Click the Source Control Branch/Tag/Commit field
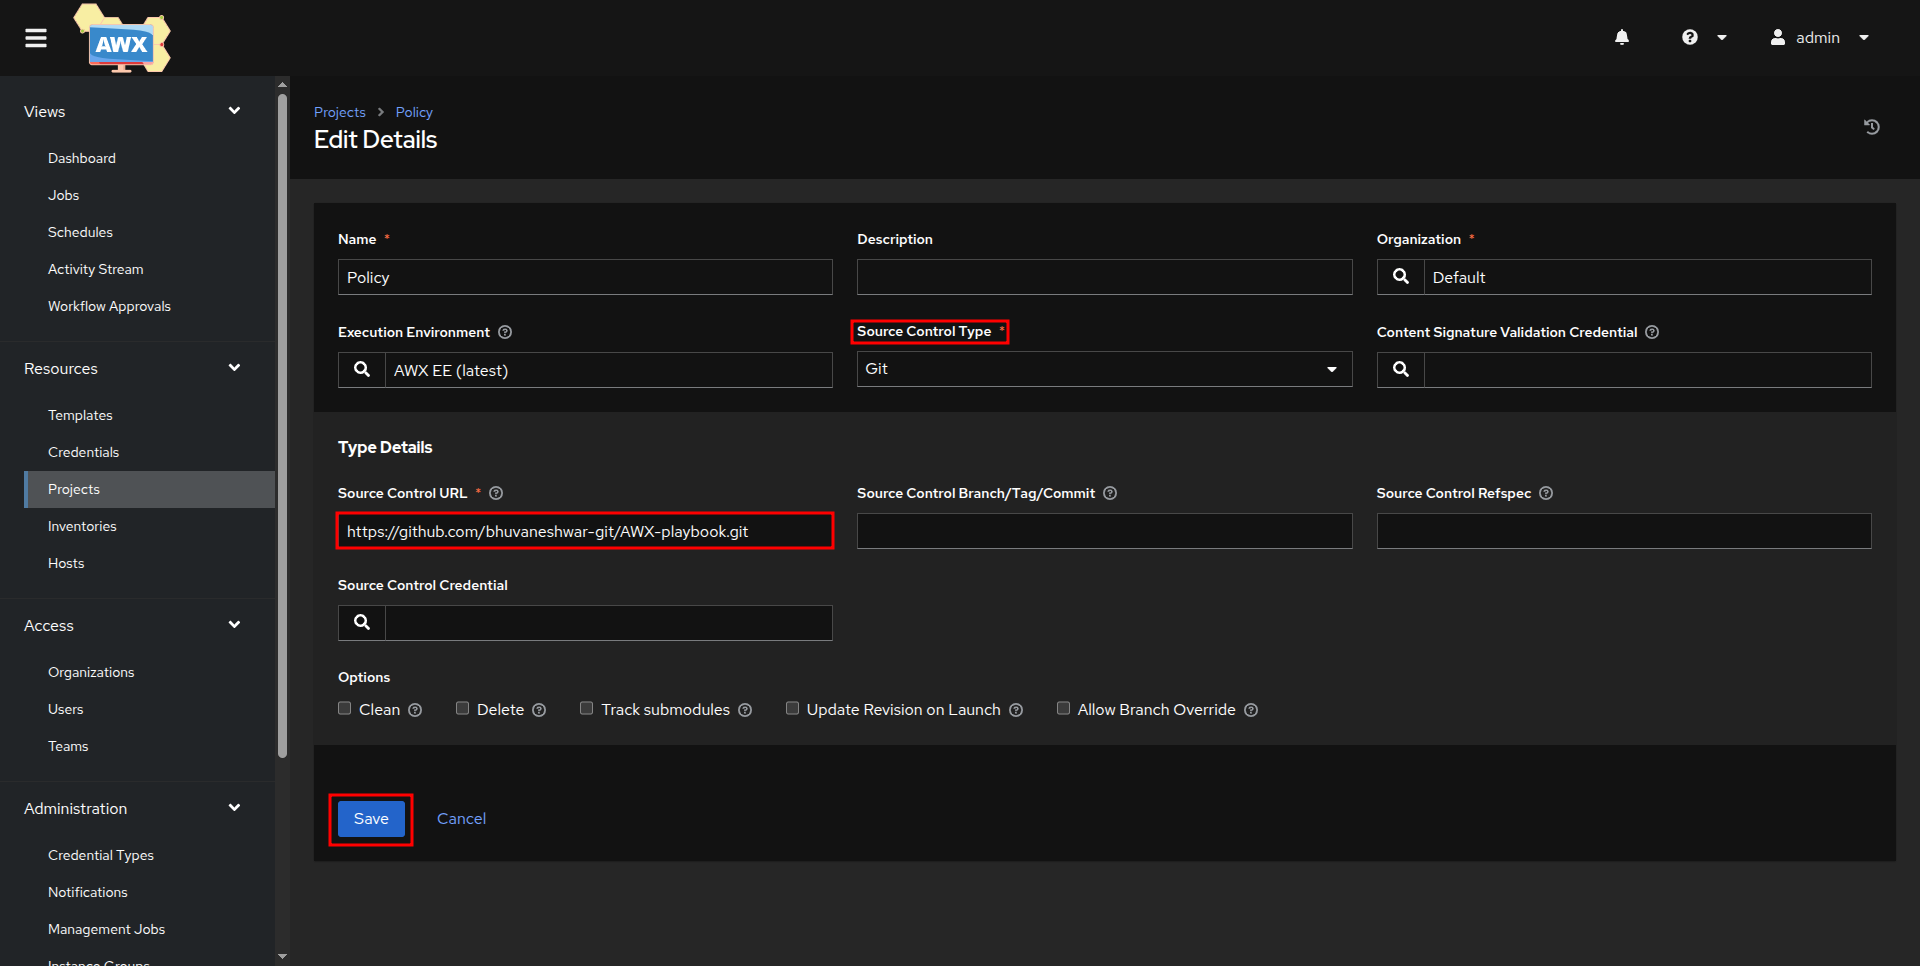The width and height of the screenshot is (1920, 966). (x=1103, y=531)
